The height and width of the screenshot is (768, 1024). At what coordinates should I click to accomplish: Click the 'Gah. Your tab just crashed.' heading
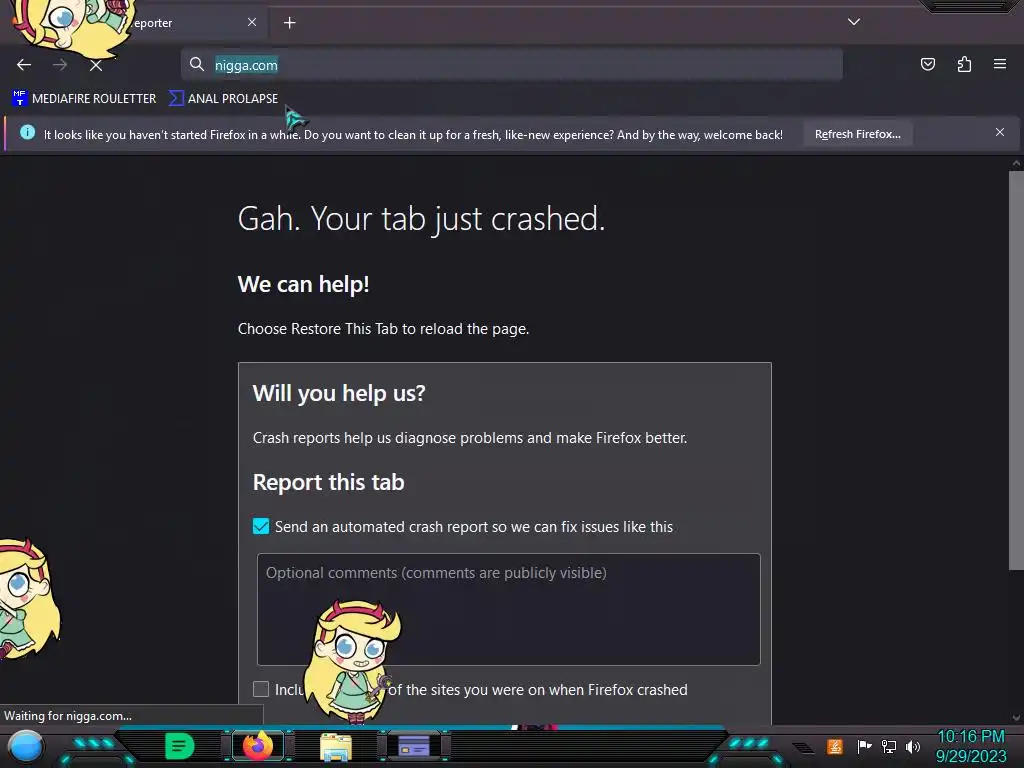pos(421,218)
